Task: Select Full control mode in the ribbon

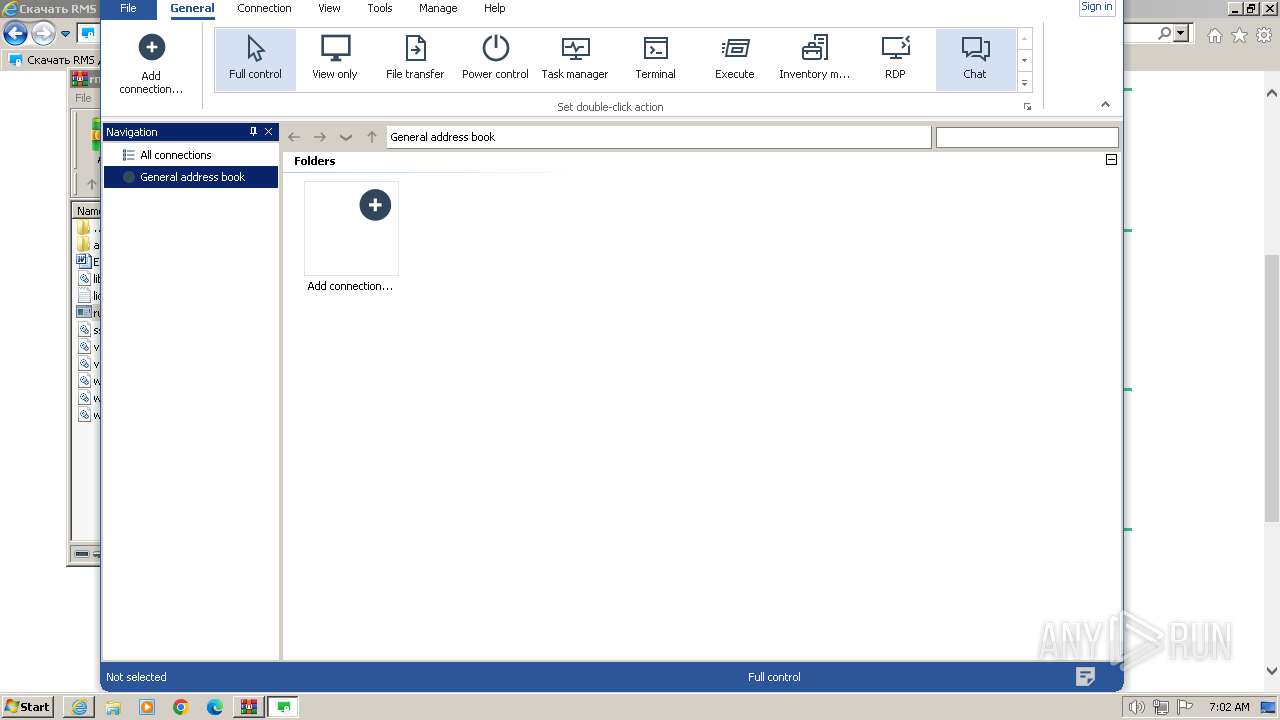Action: (255, 59)
